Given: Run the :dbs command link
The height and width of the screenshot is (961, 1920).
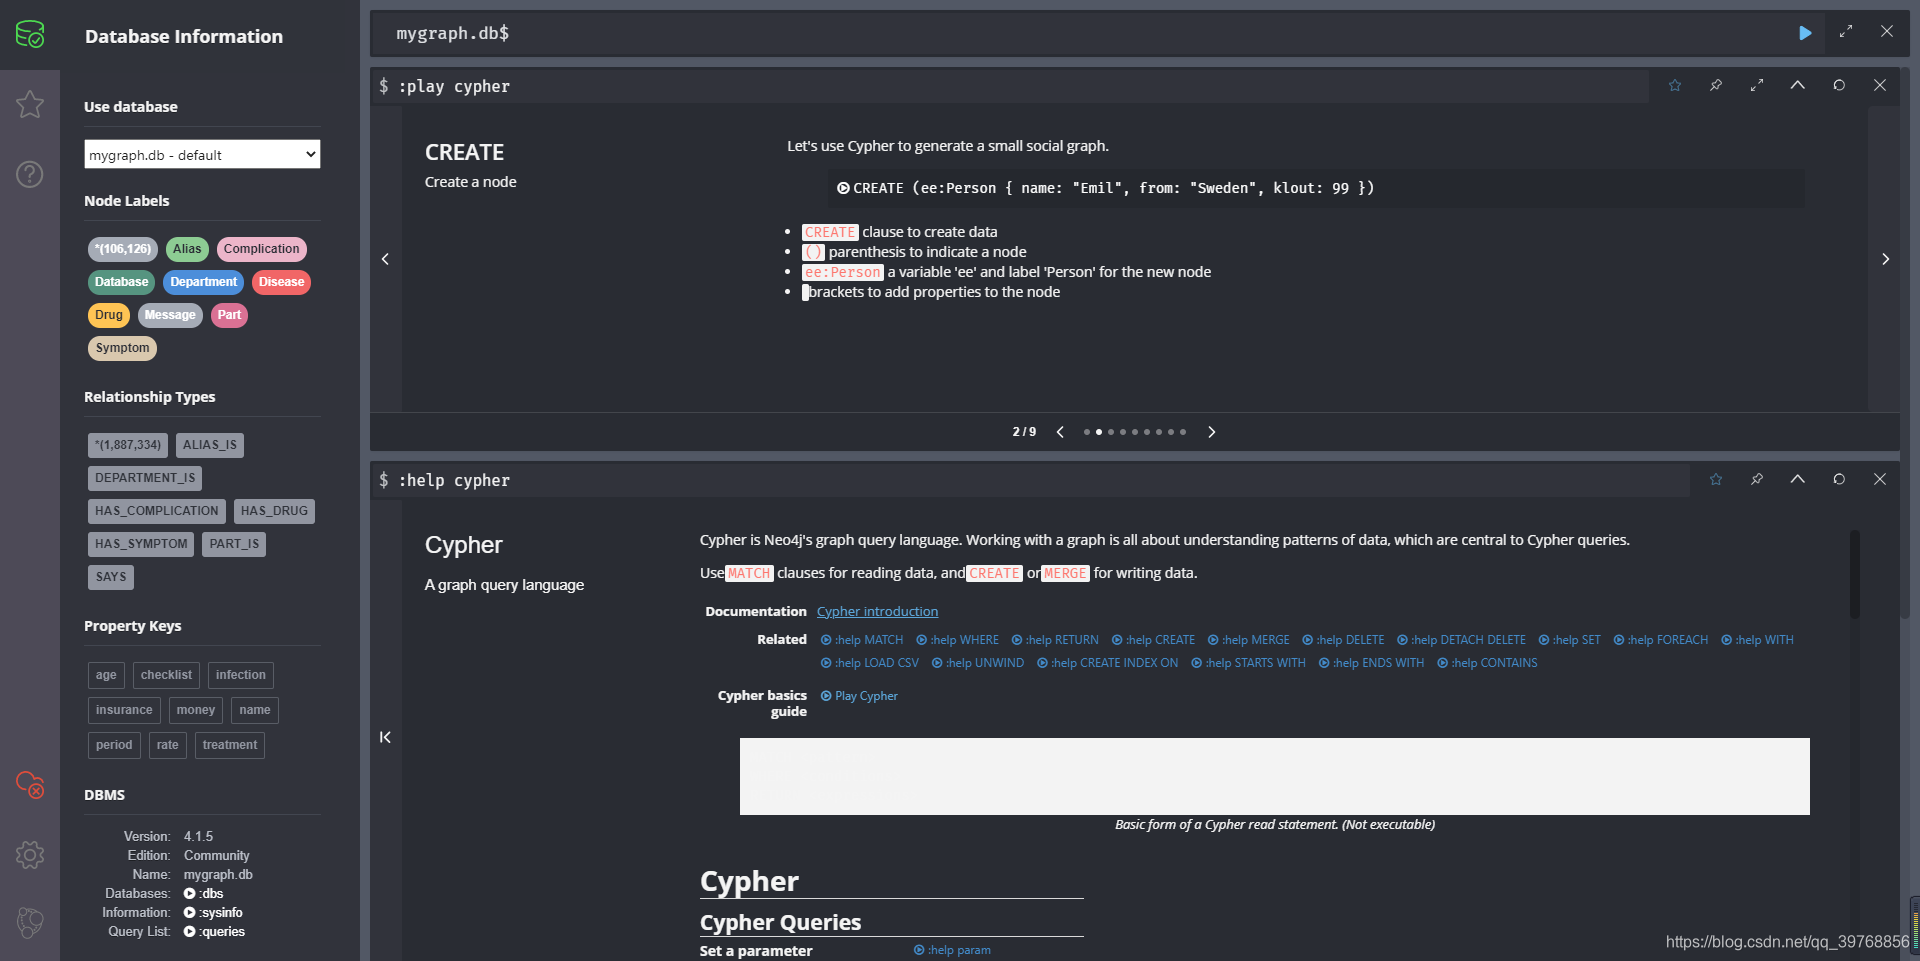Looking at the screenshot, I should click(x=204, y=894).
